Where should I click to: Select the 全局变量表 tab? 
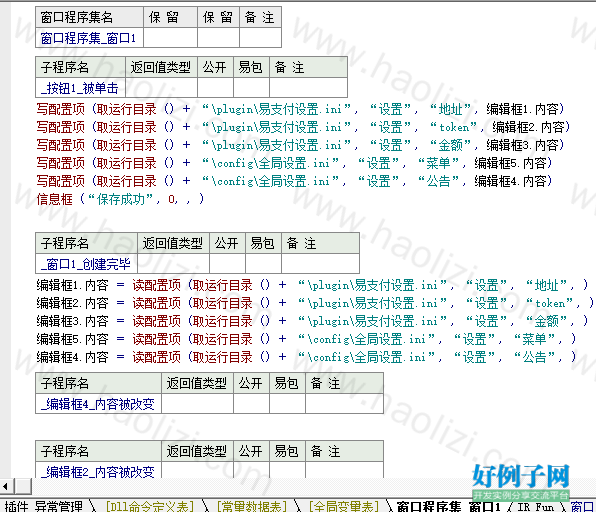tap(344, 506)
